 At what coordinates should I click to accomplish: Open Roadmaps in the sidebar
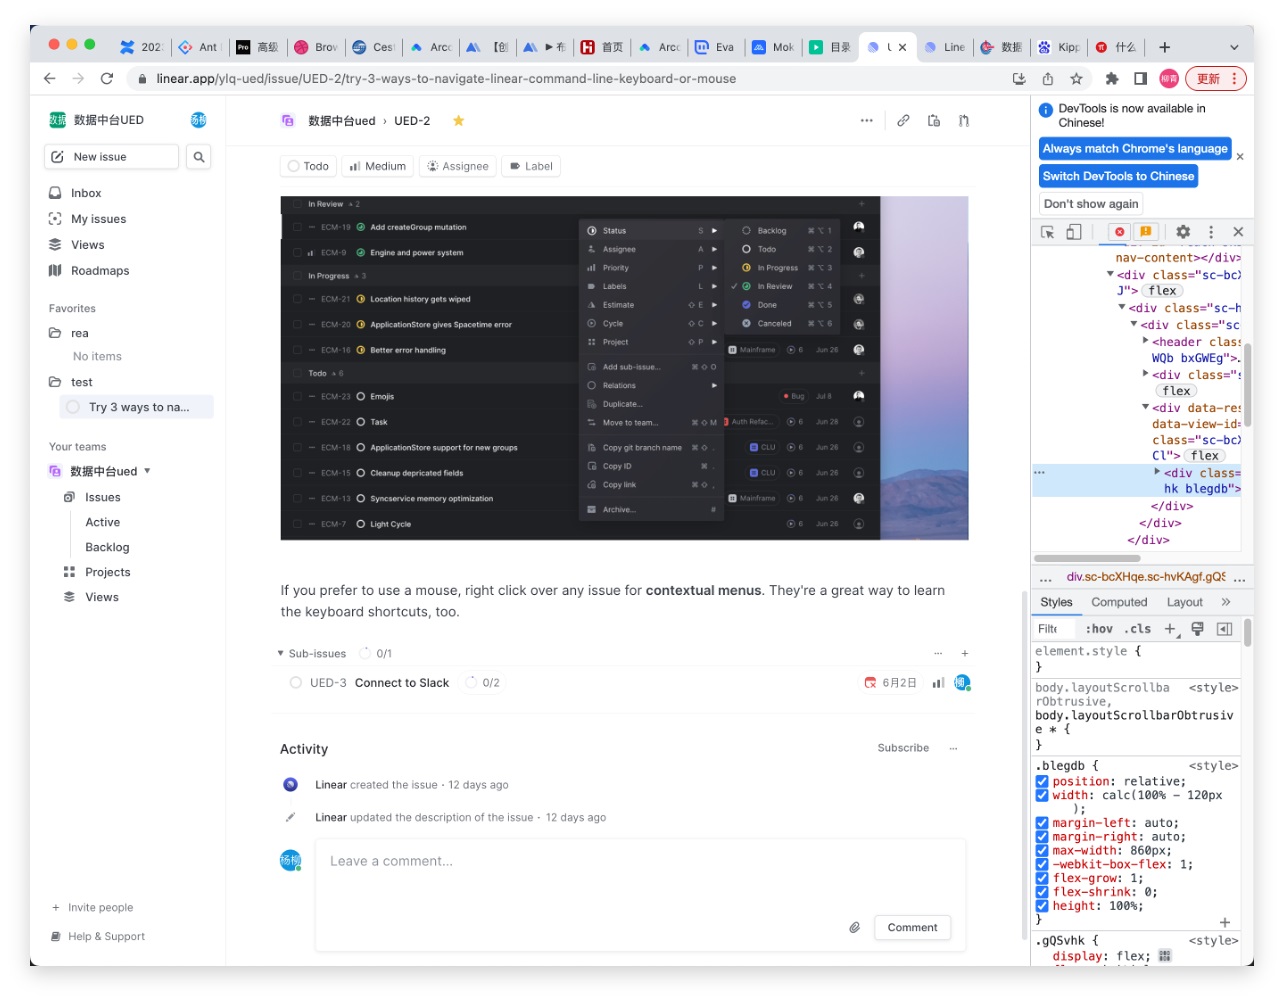tap(100, 271)
